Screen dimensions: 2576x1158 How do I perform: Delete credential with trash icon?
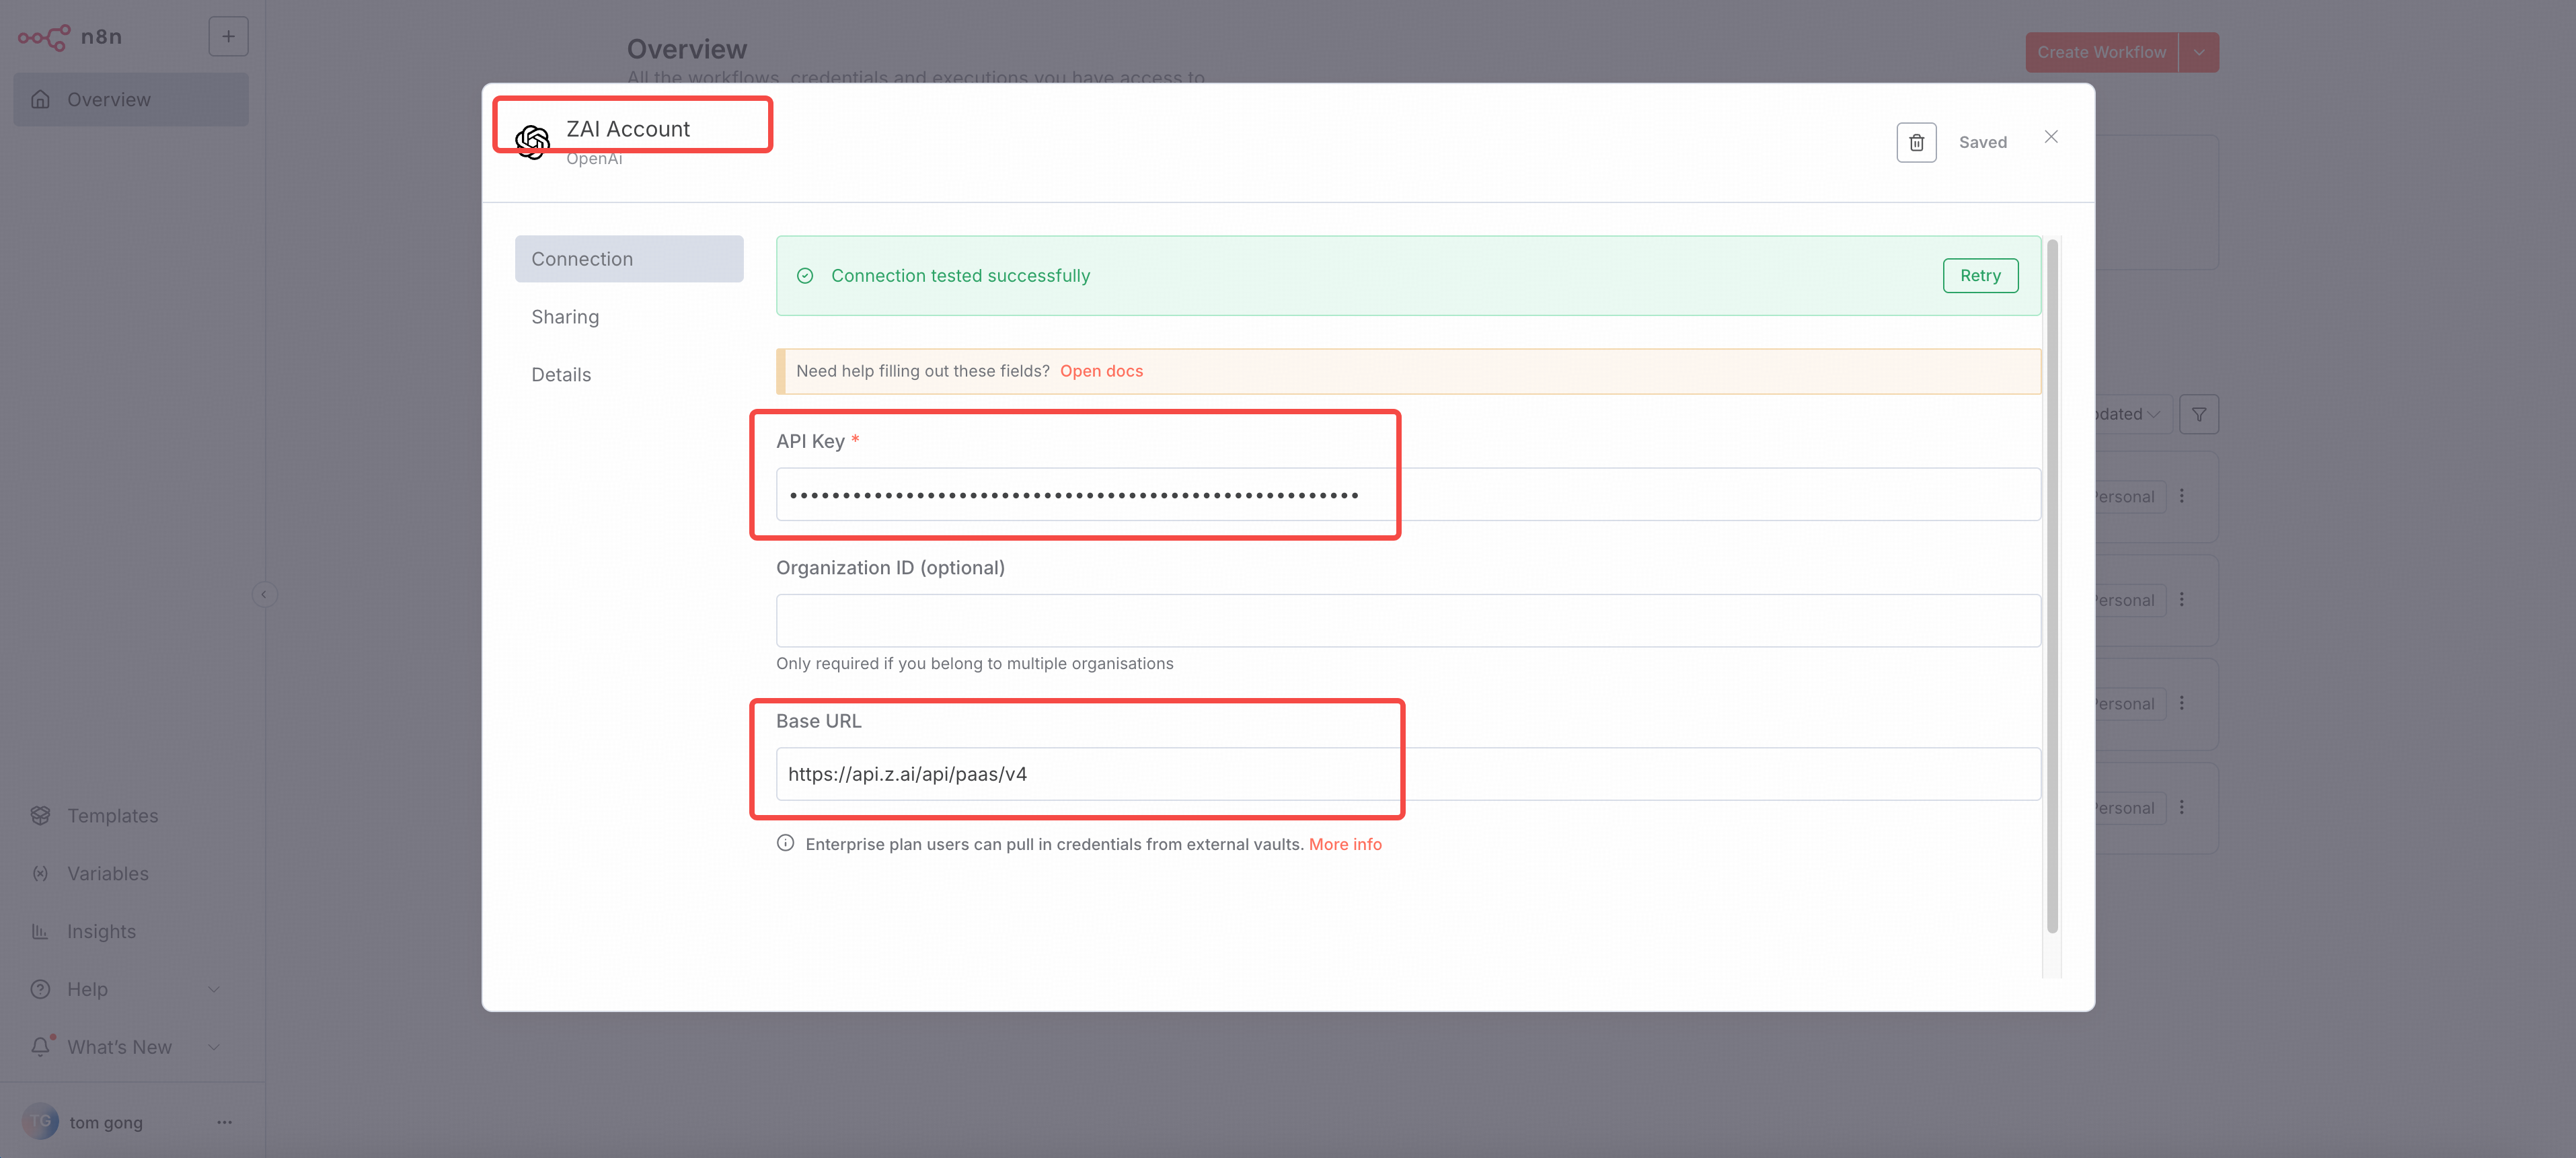click(1915, 142)
